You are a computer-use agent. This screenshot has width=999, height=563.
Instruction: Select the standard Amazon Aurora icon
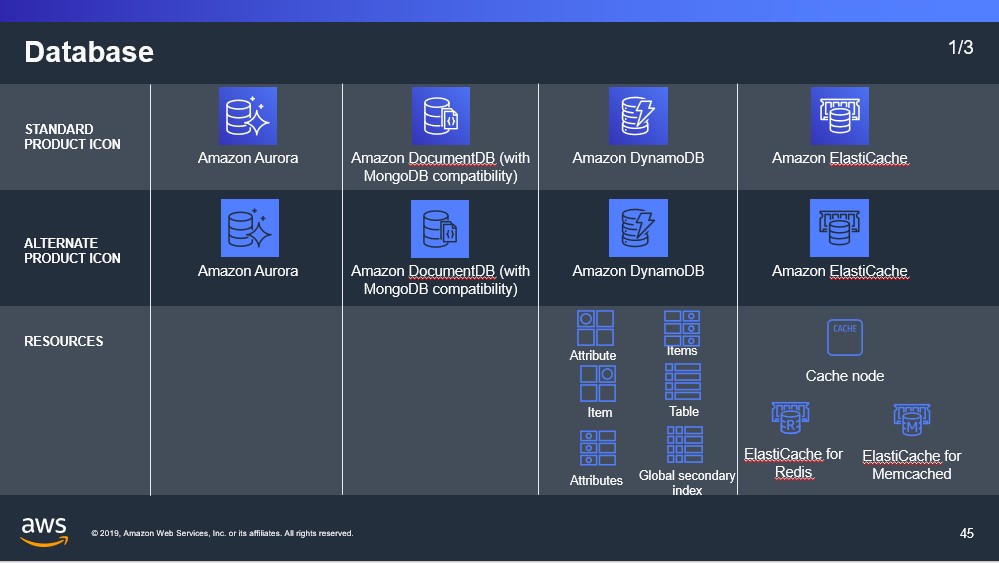click(248, 116)
